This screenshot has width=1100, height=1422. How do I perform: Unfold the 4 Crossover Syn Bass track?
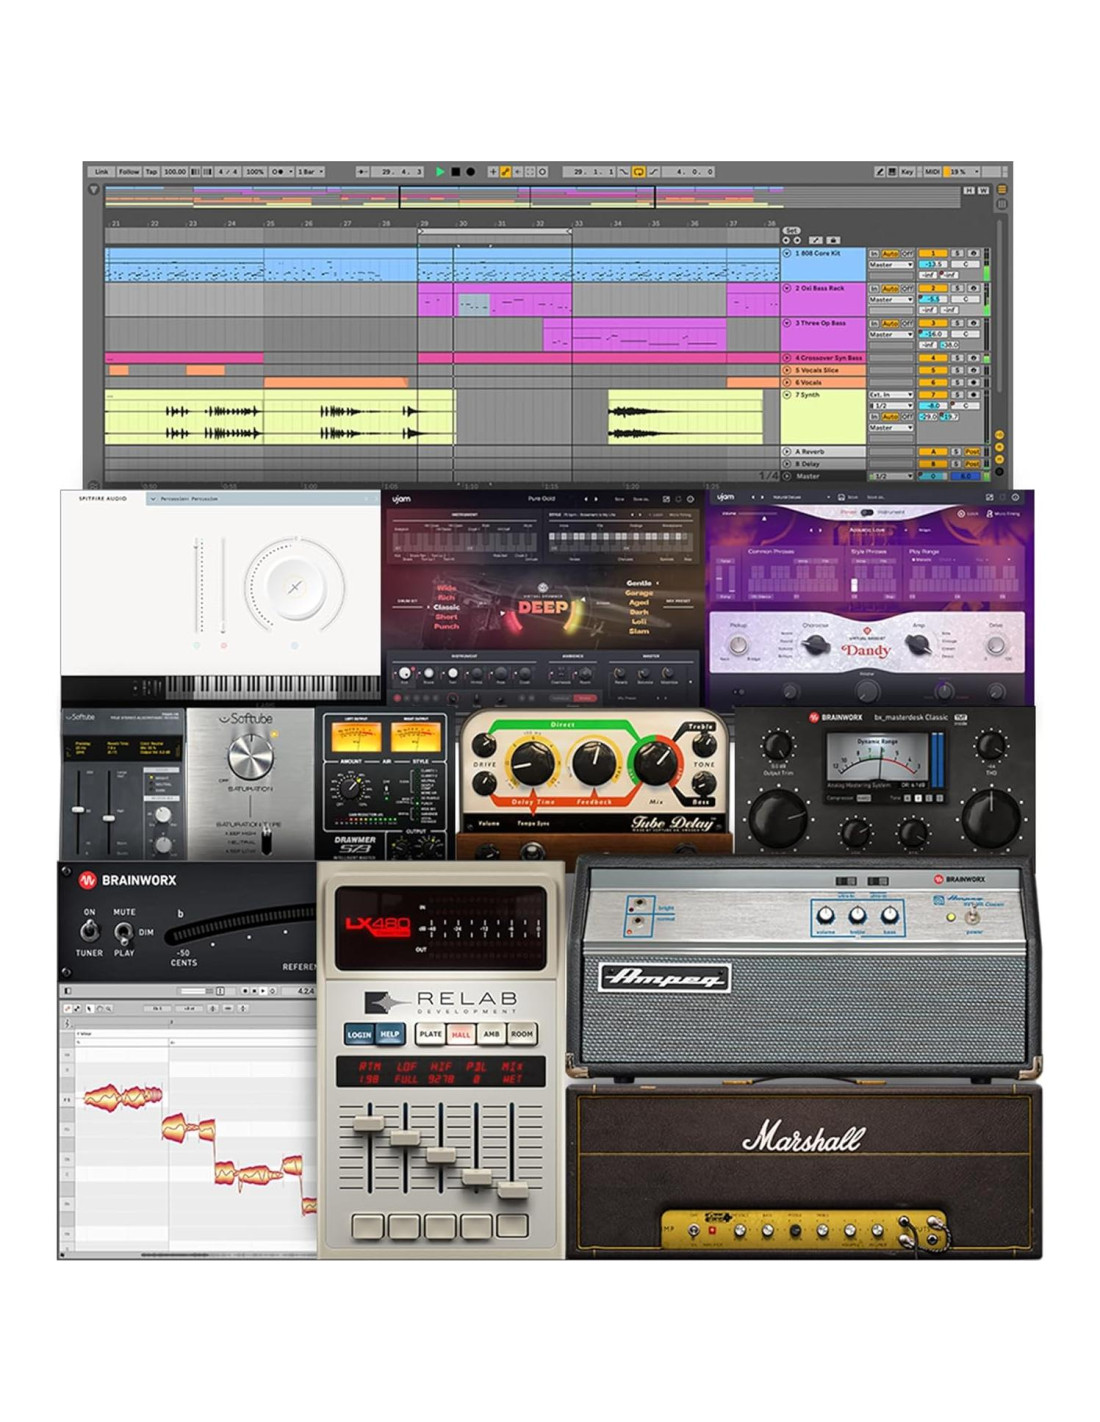787,357
